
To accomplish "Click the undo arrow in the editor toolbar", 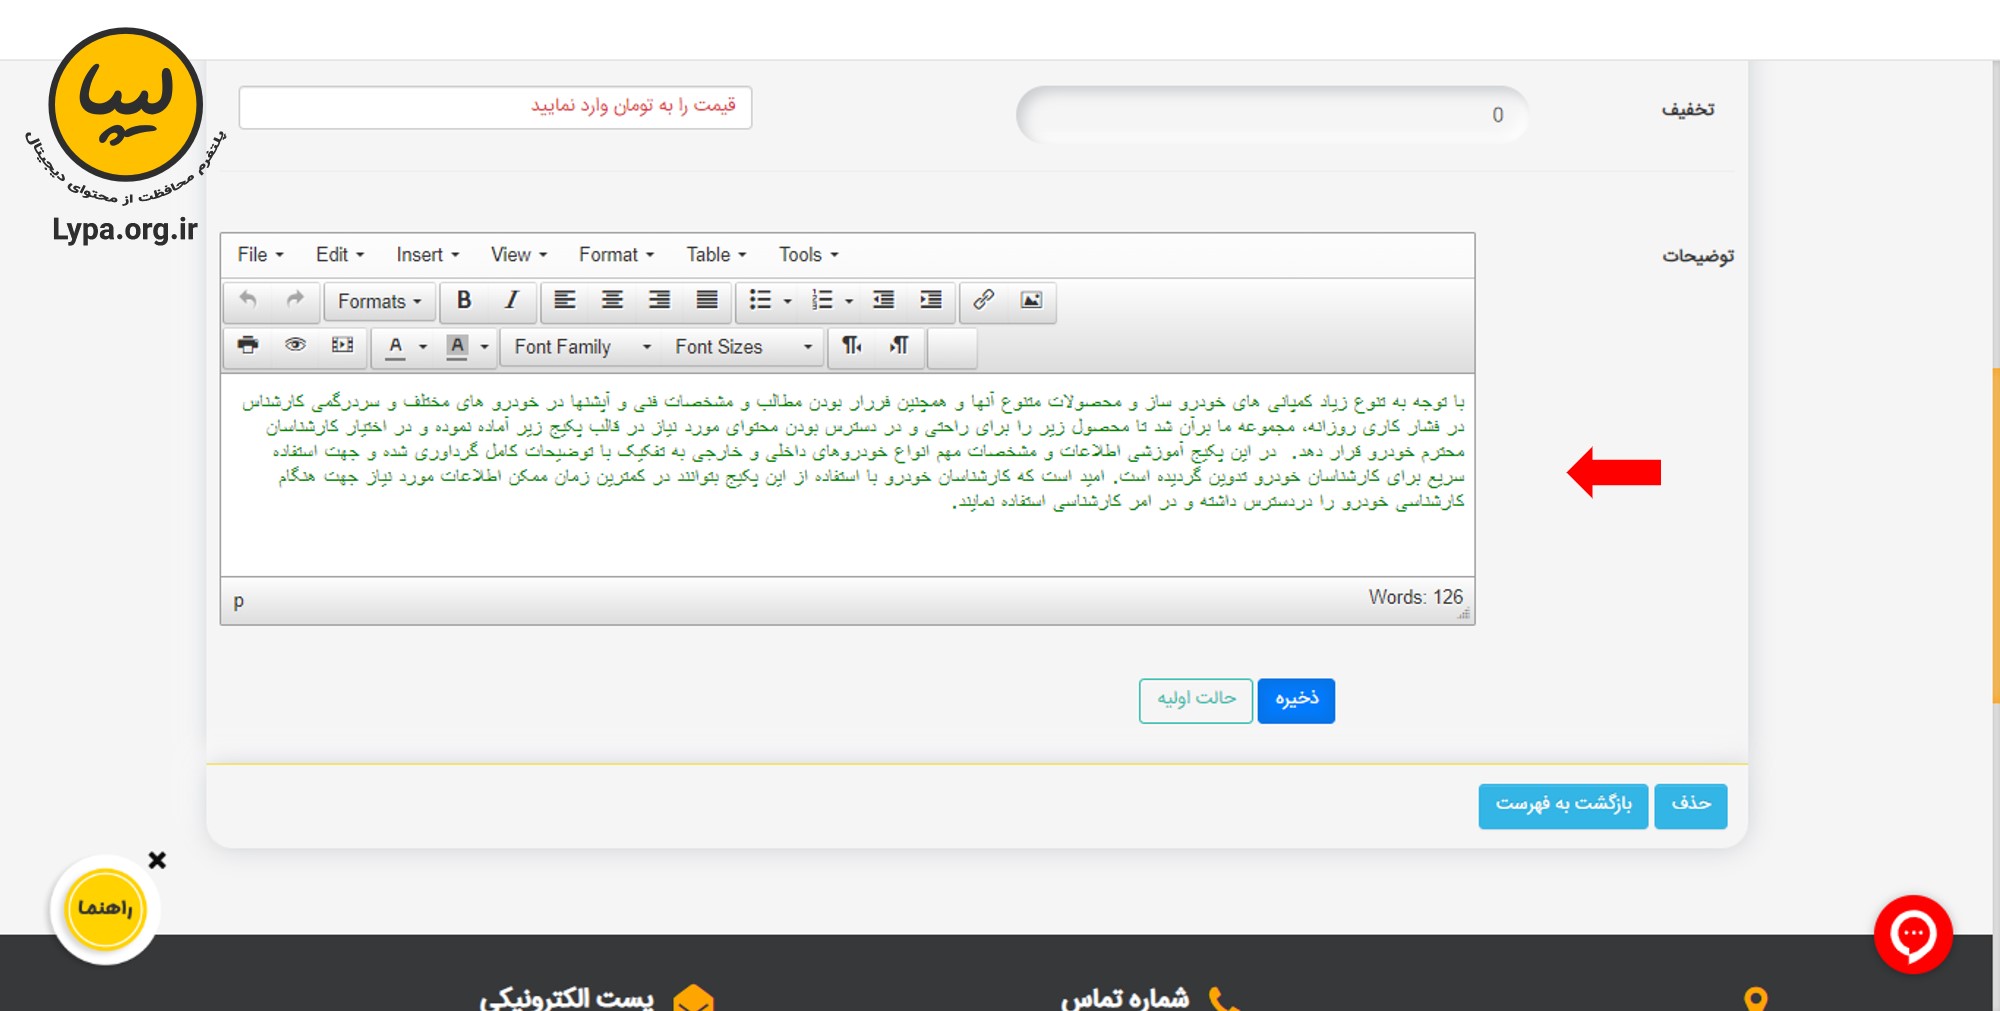I will [x=248, y=300].
